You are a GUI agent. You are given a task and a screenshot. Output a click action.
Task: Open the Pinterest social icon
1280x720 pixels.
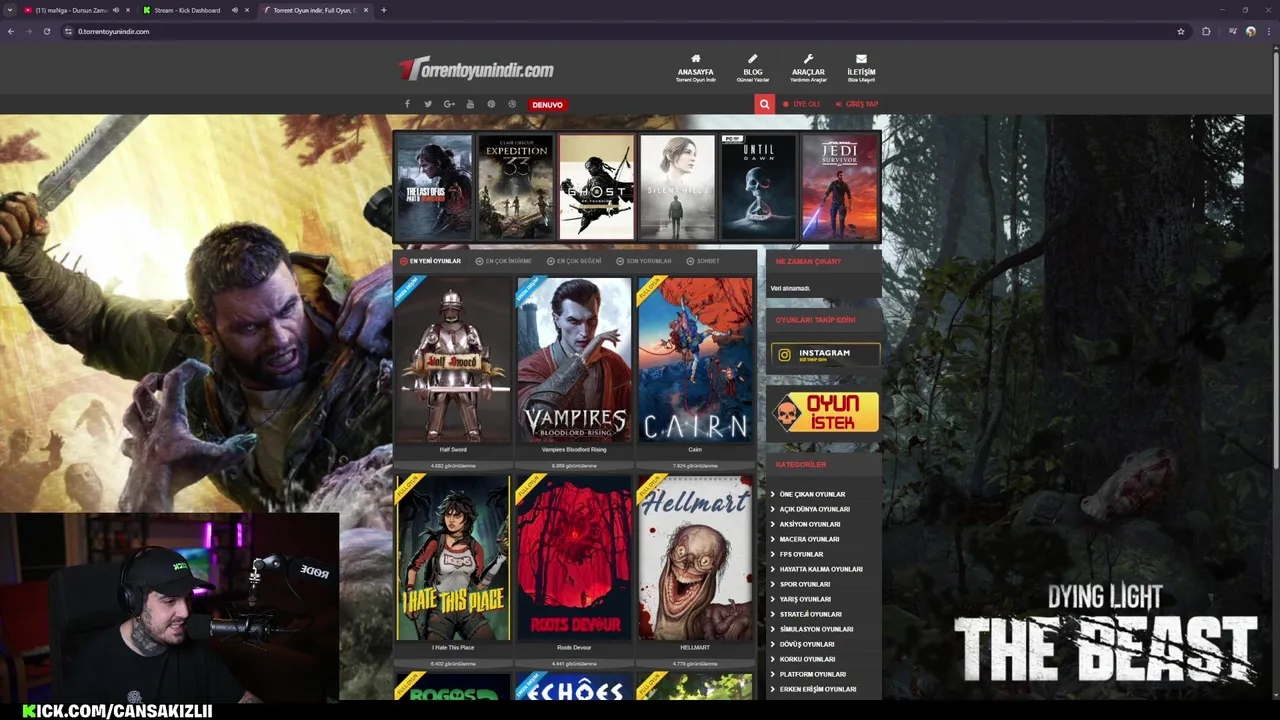coord(491,104)
